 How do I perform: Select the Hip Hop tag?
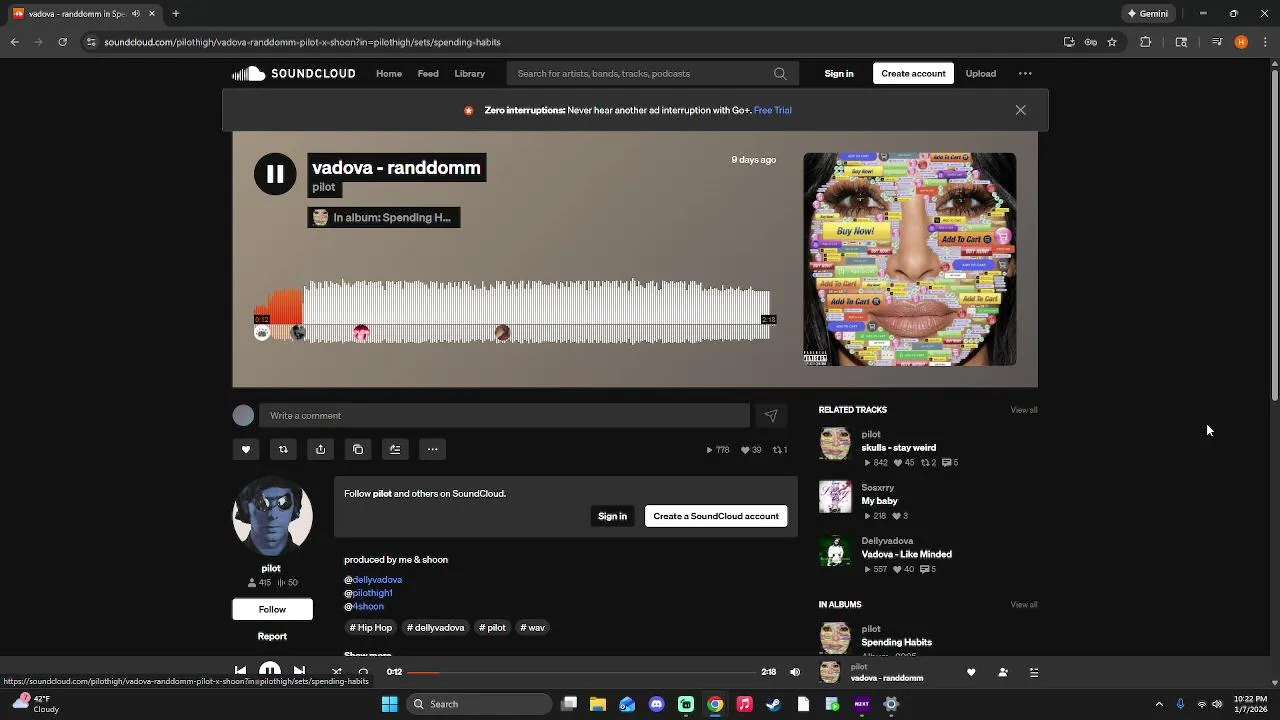coord(371,628)
